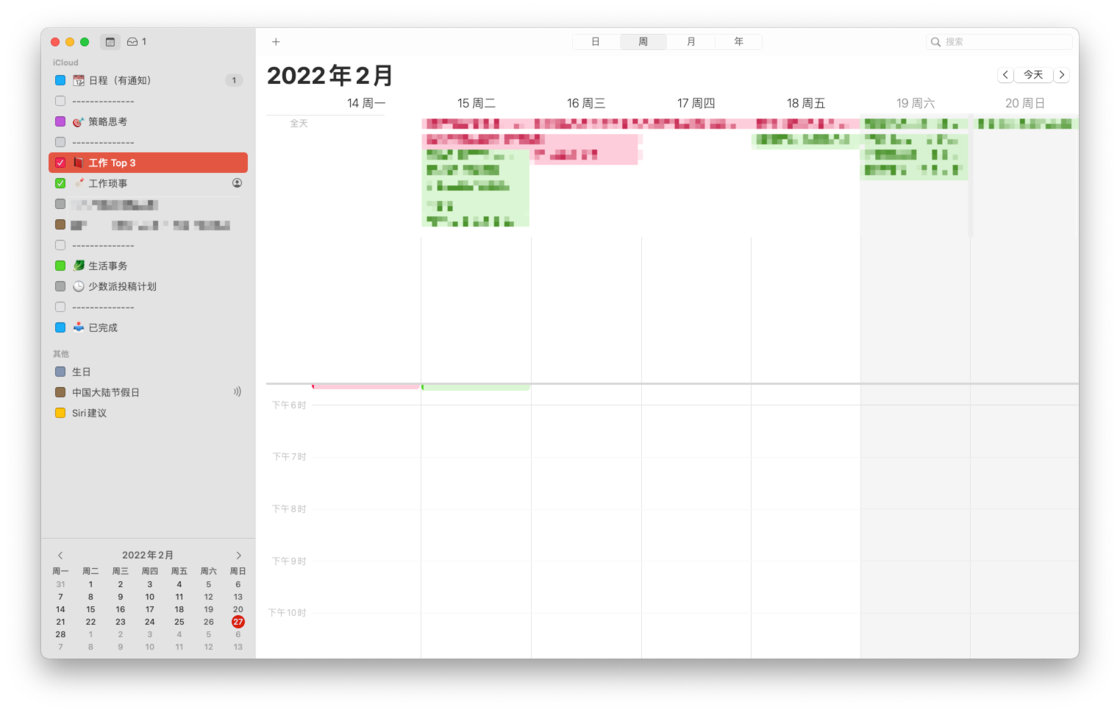Open the notifications inbox icon

(x=132, y=42)
